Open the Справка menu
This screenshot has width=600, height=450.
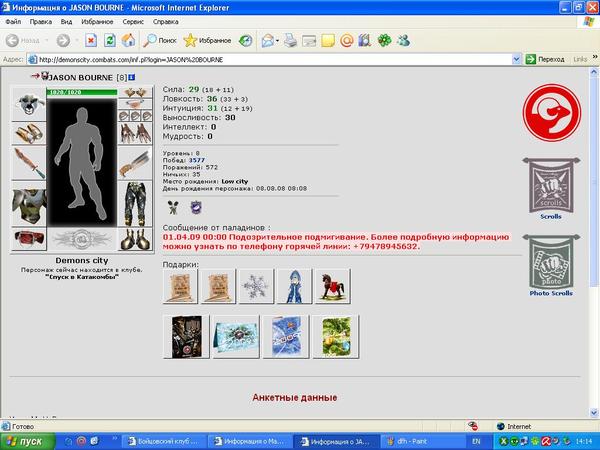coord(166,22)
